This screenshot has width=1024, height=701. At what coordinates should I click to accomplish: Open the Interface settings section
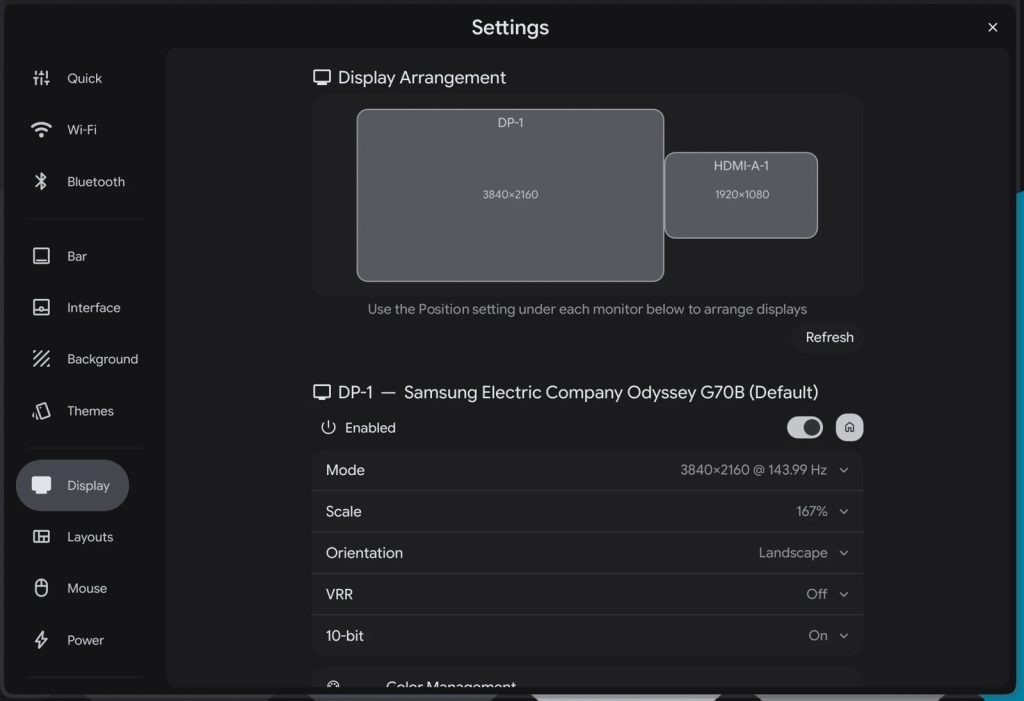point(93,307)
